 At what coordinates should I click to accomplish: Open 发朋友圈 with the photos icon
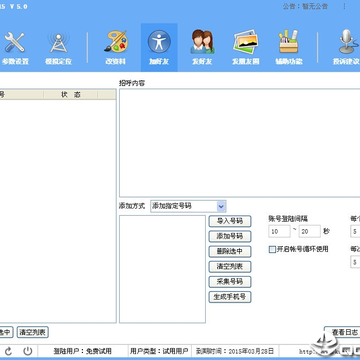[x=246, y=48]
